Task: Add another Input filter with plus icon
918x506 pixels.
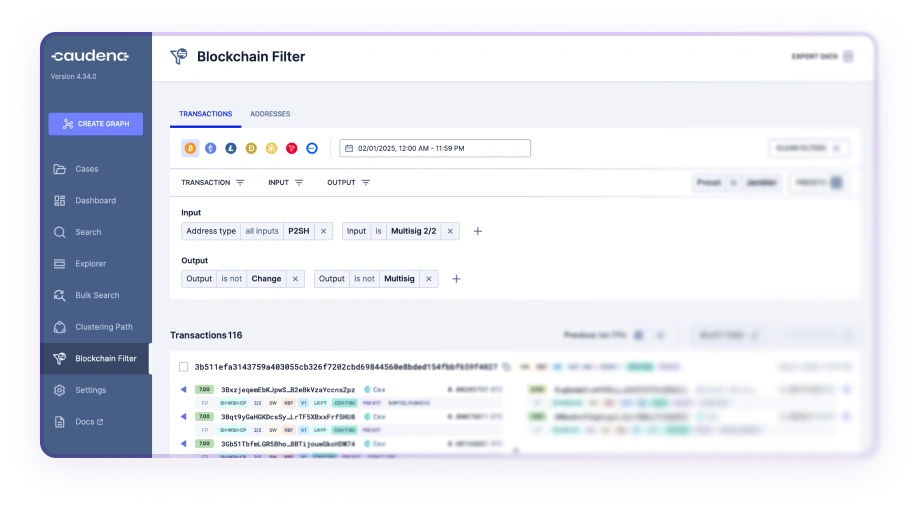Action: coord(477,231)
